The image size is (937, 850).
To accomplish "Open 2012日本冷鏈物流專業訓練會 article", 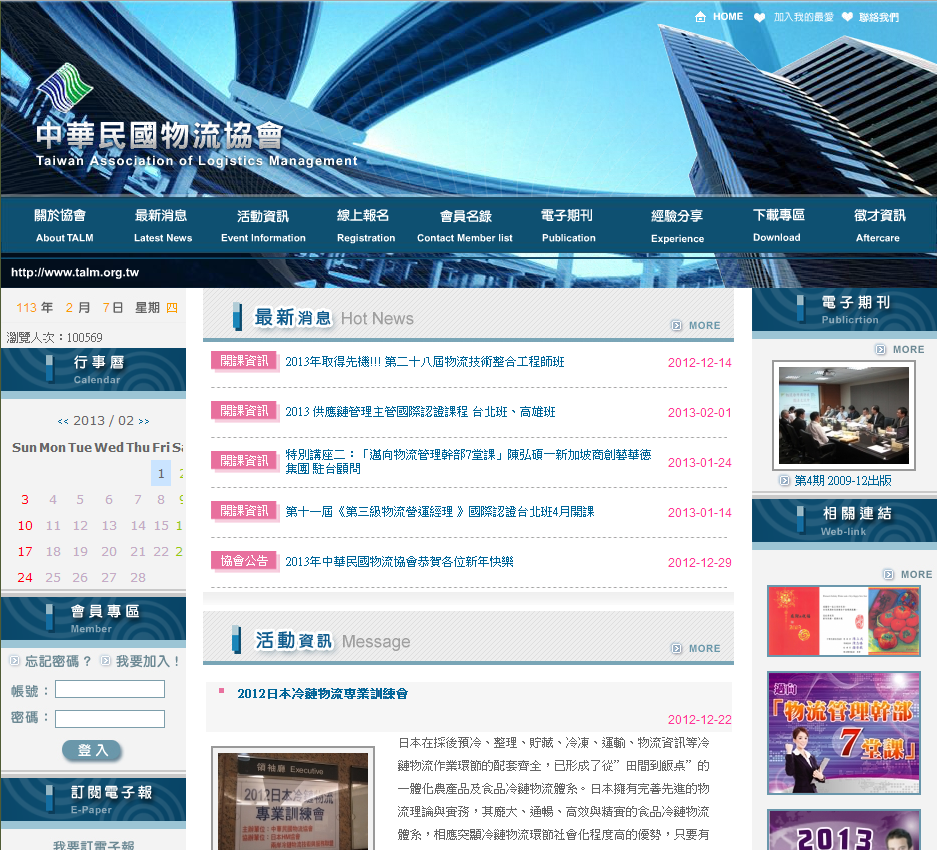I will [322, 693].
